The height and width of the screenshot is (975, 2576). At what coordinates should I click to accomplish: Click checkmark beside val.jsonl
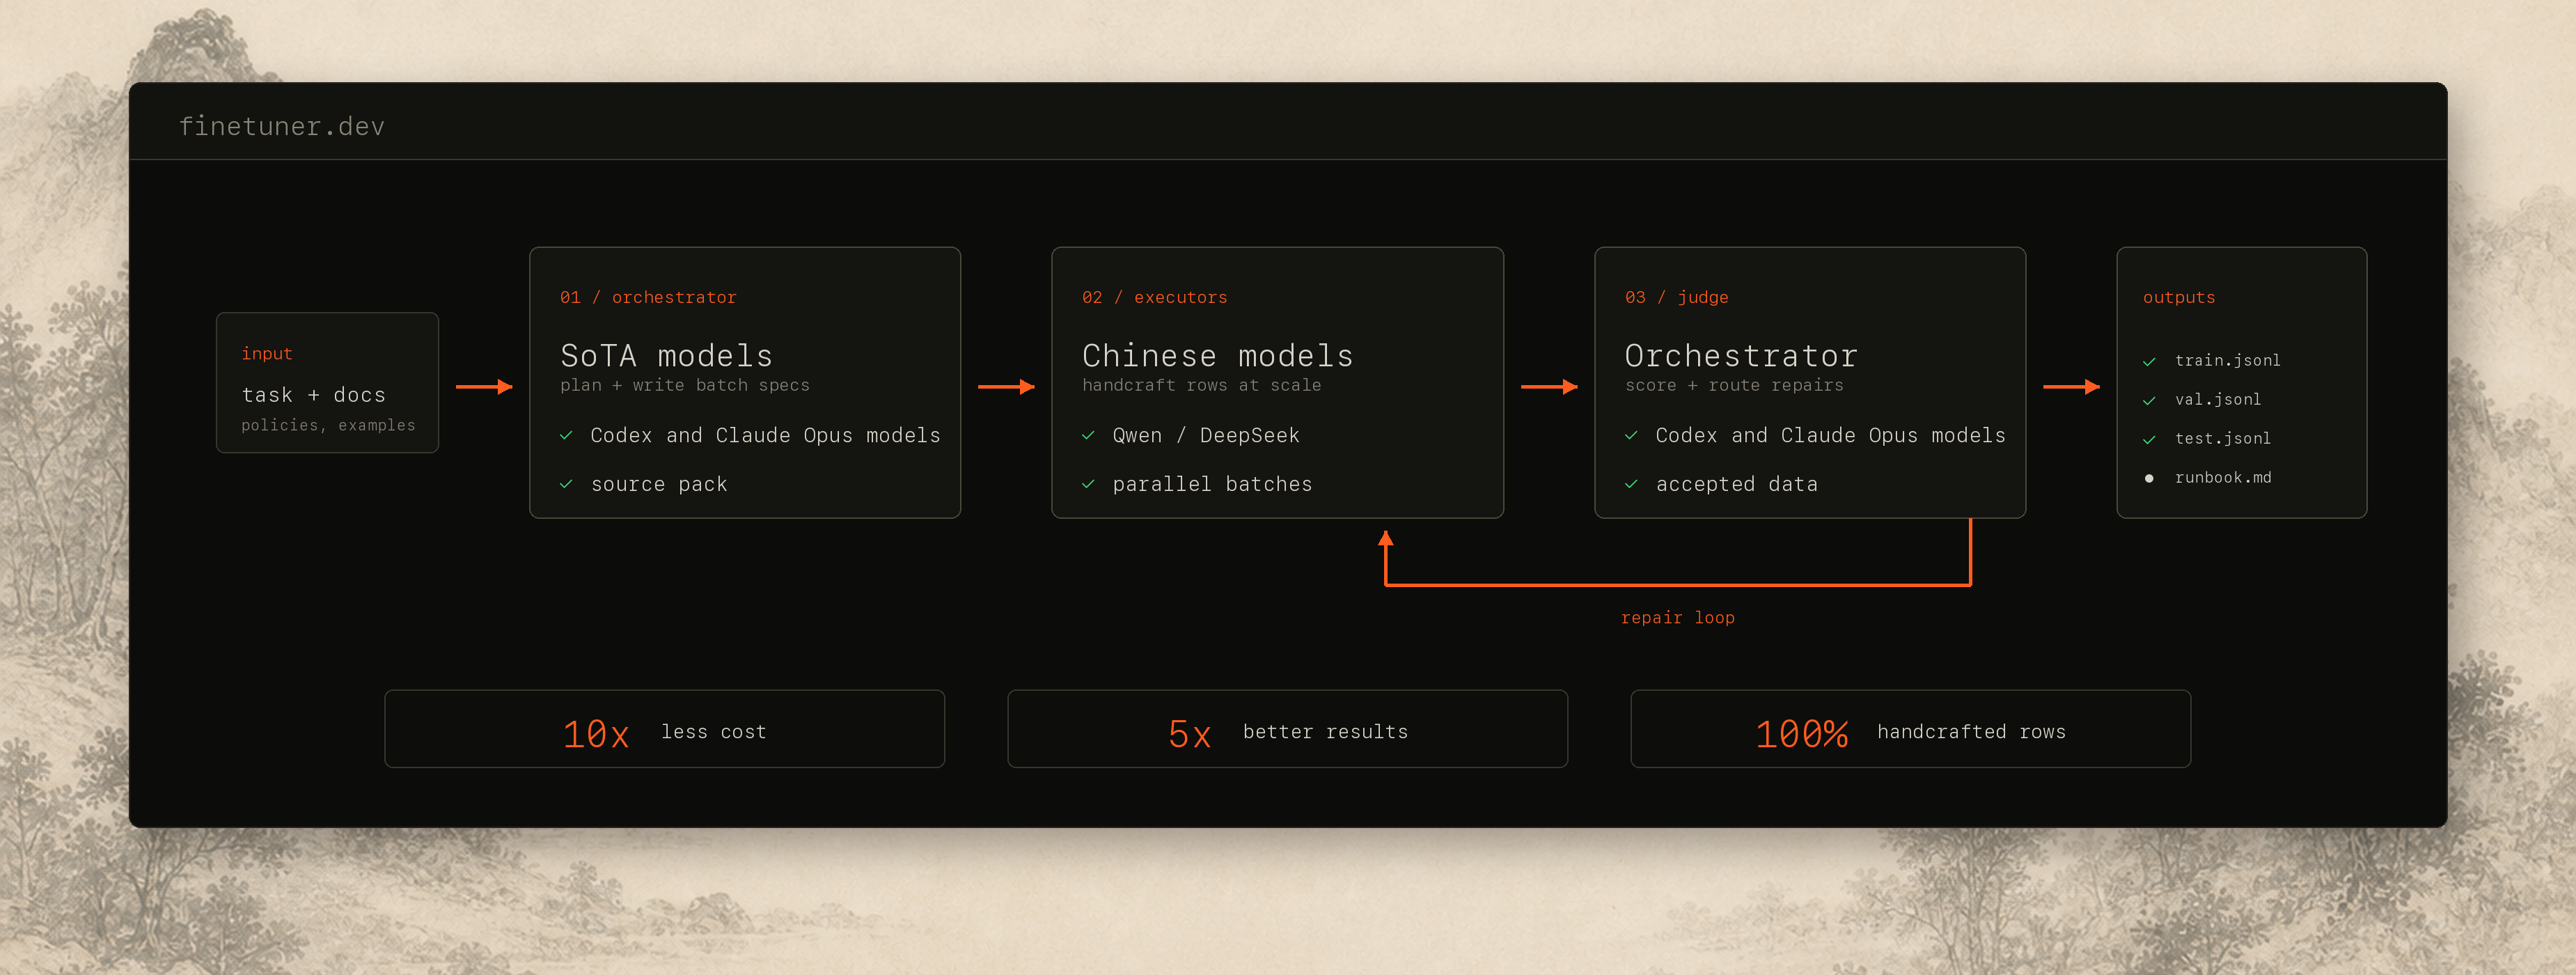[2149, 400]
